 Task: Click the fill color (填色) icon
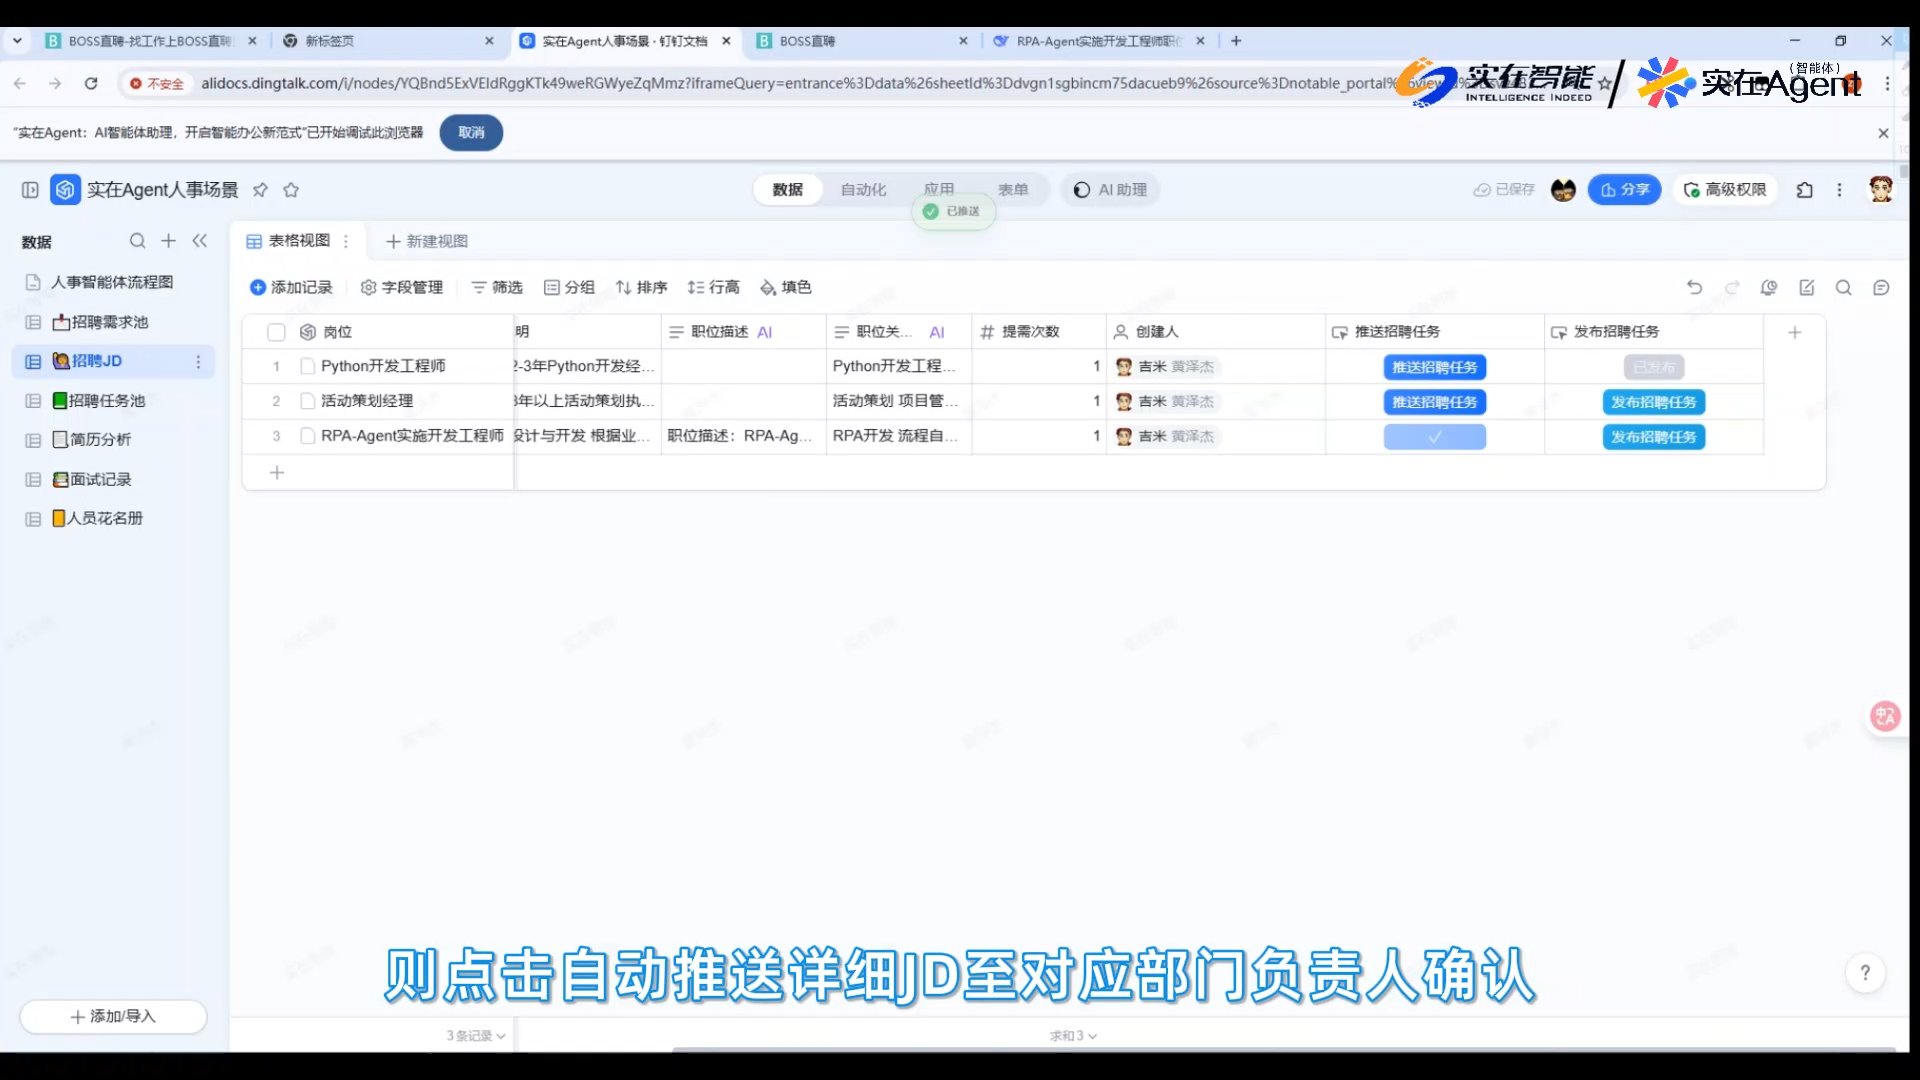pos(768,288)
